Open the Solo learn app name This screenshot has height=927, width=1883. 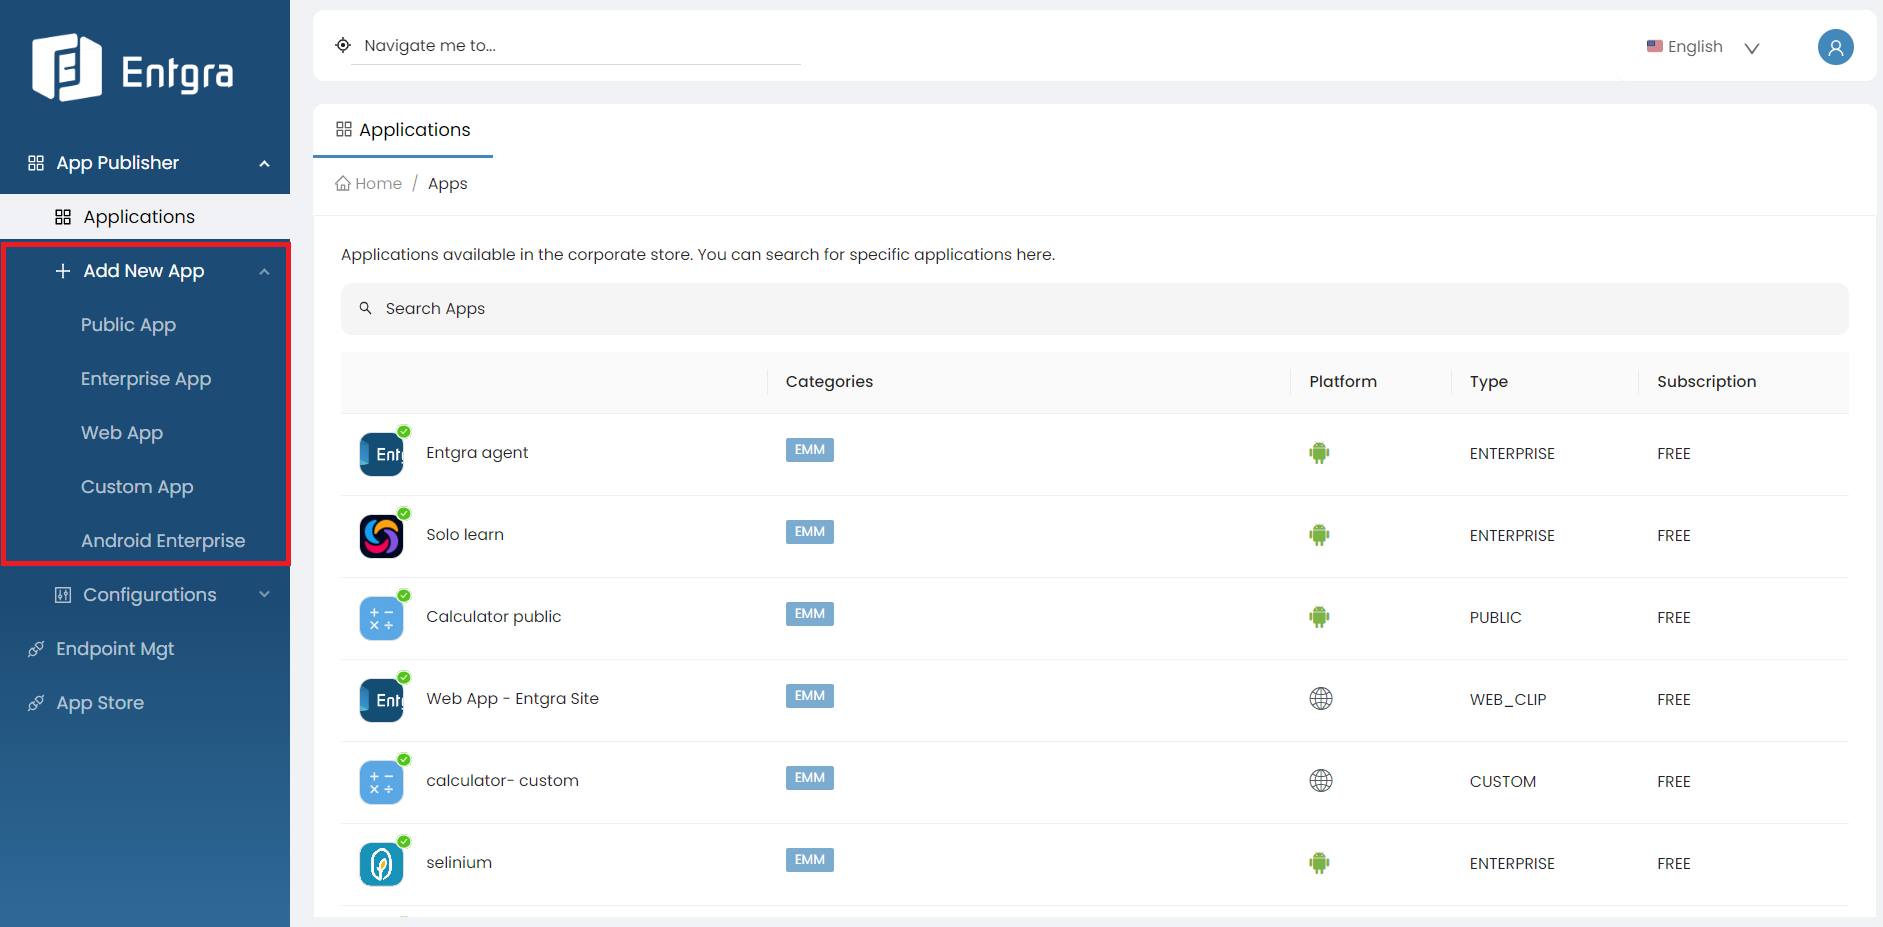[465, 535]
